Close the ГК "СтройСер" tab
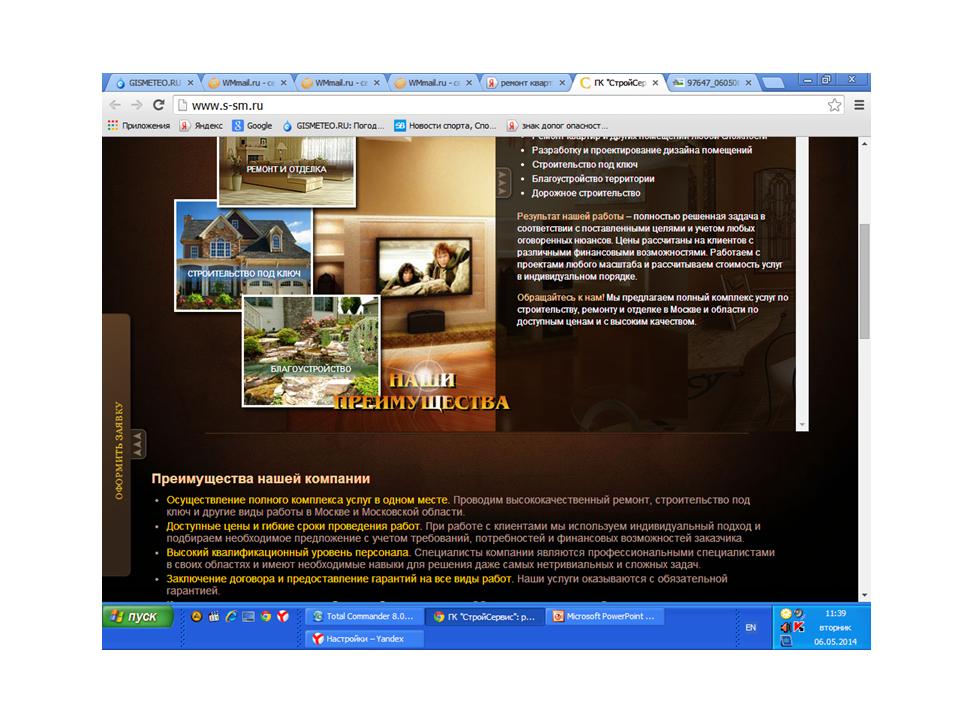Viewport: 960px width, 720px height. click(655, 83)
